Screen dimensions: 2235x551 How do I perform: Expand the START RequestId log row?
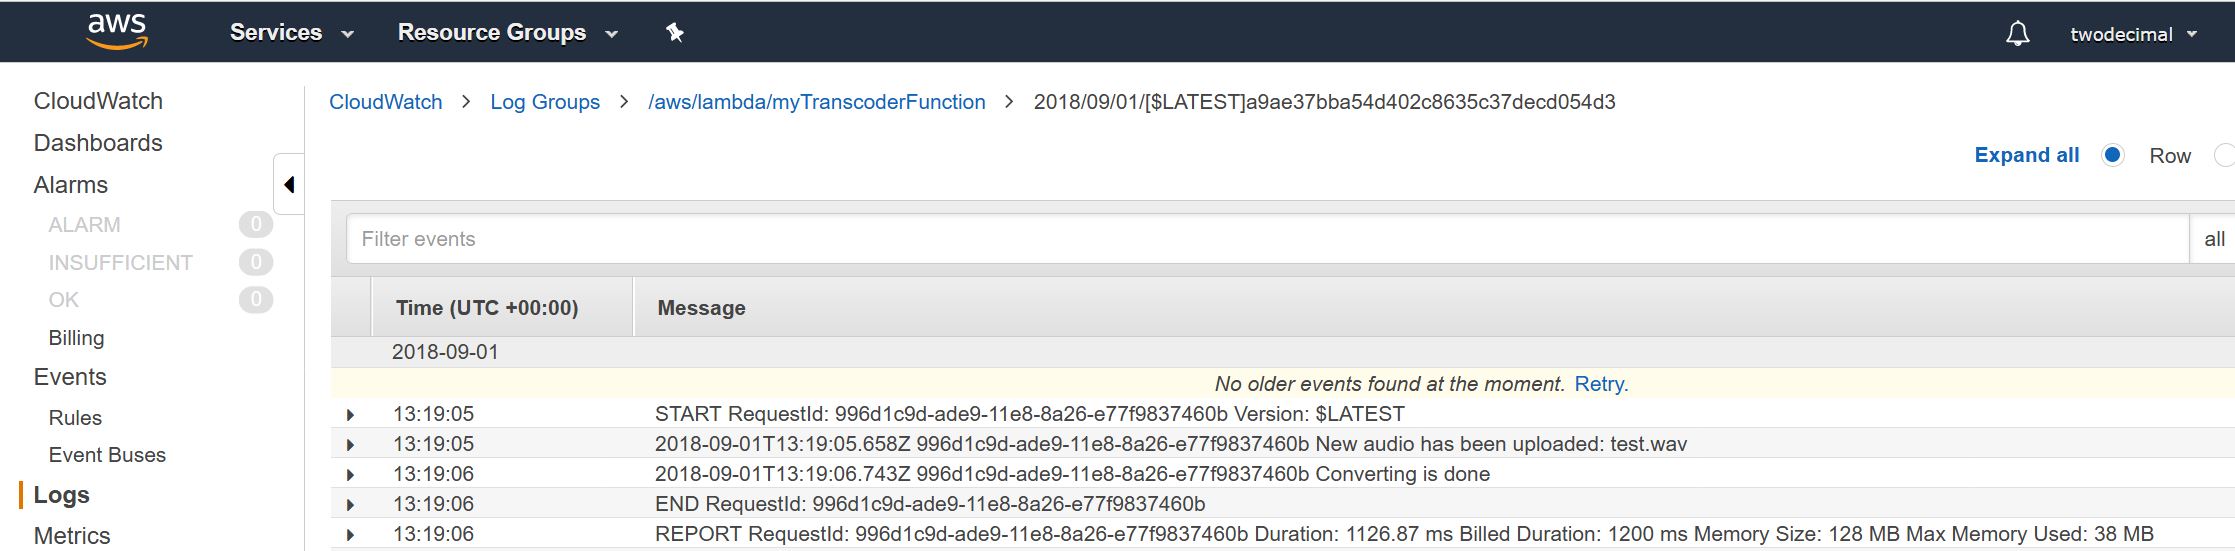350,415
